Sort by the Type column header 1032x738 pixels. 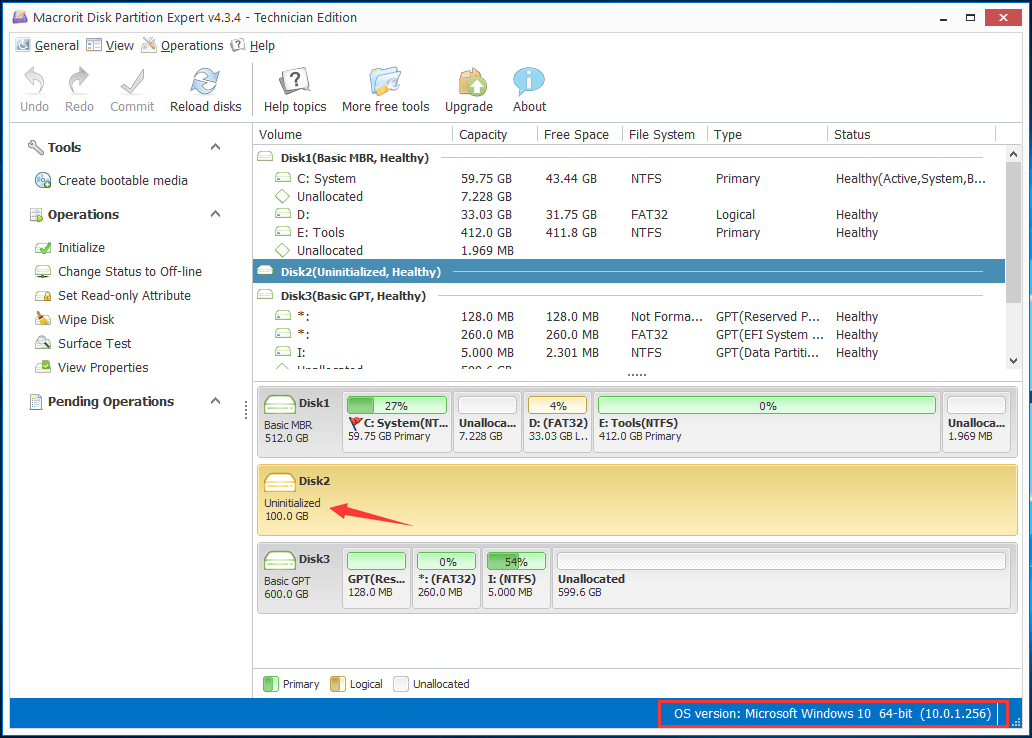[767, 134]
